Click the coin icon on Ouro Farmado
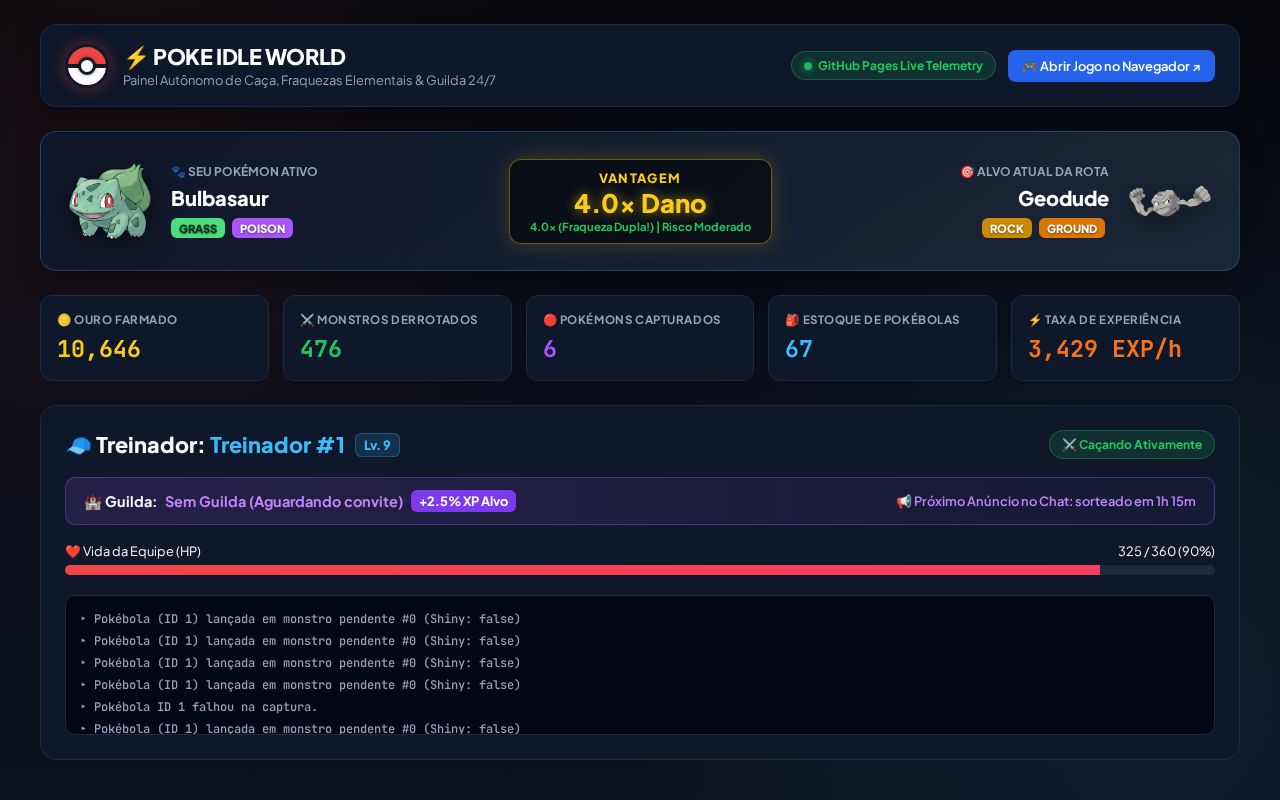Viewport: 1280px width, 800px height. 64,320
